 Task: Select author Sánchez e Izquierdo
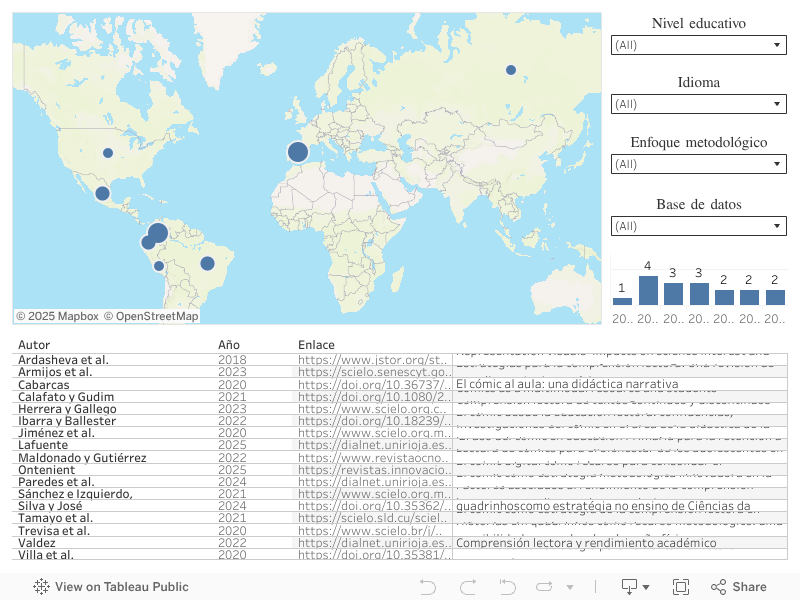pyautogui.click(x=75, y=494)
